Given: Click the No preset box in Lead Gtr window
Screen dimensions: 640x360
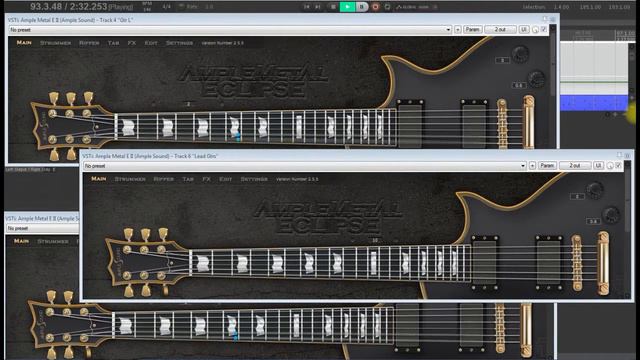Looking at the screenshot, I should point(304,166).
